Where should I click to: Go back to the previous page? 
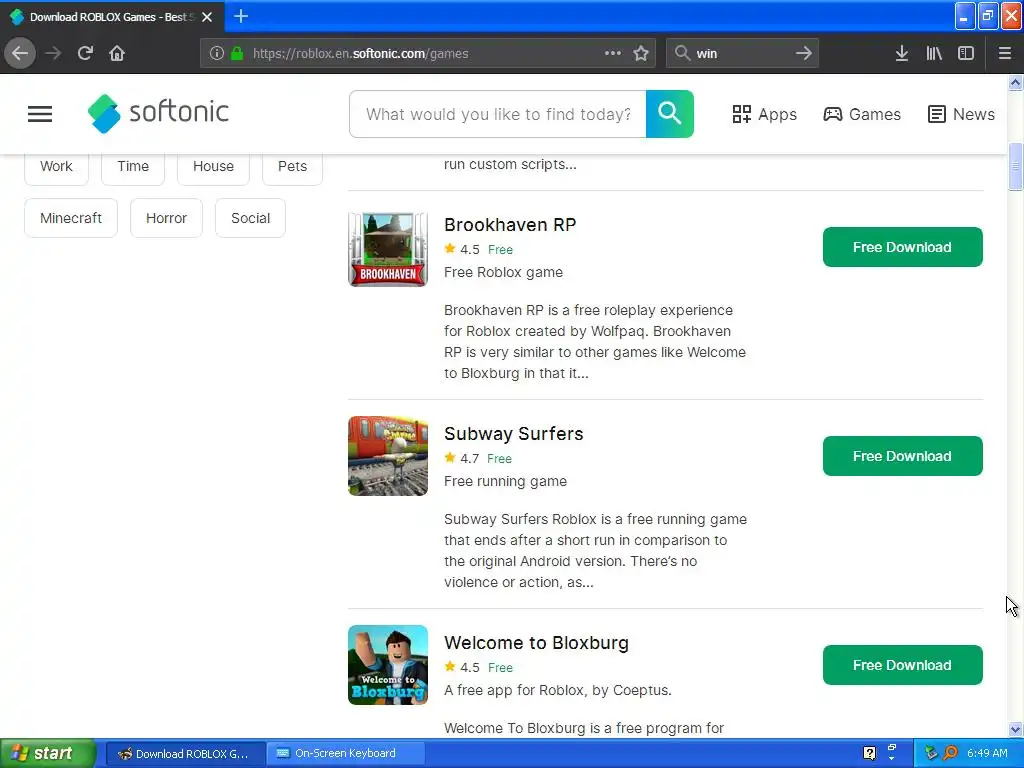coord(20,53)
